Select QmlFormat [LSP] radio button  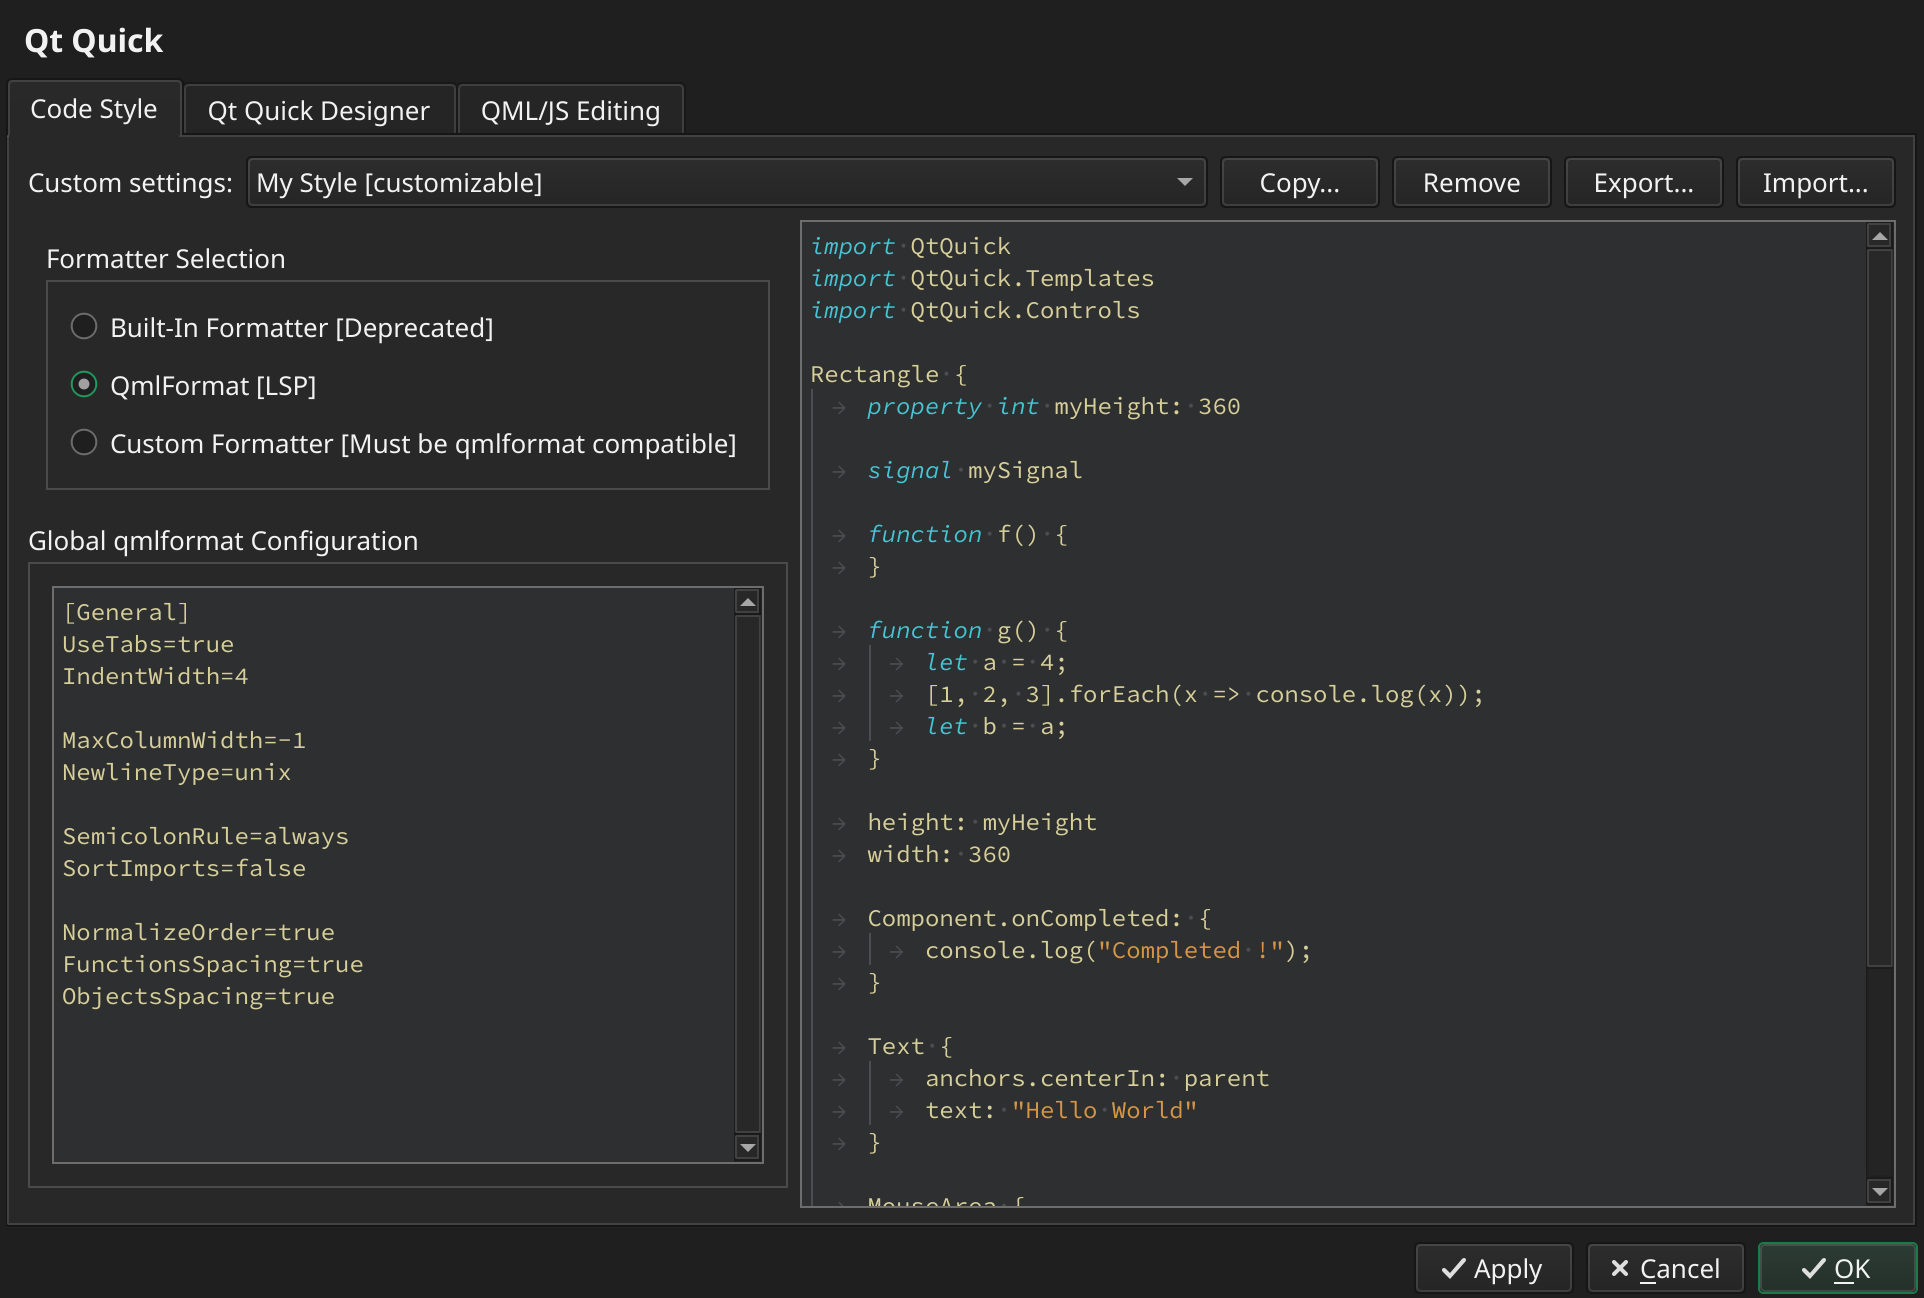coord(84,385)
